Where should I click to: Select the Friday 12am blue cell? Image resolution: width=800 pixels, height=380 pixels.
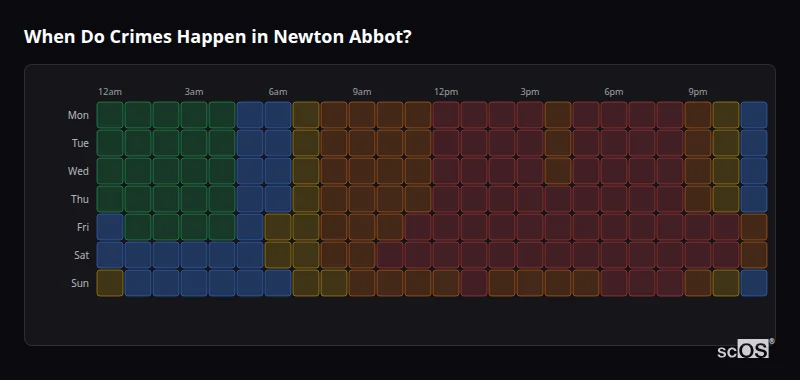[110, 227]
